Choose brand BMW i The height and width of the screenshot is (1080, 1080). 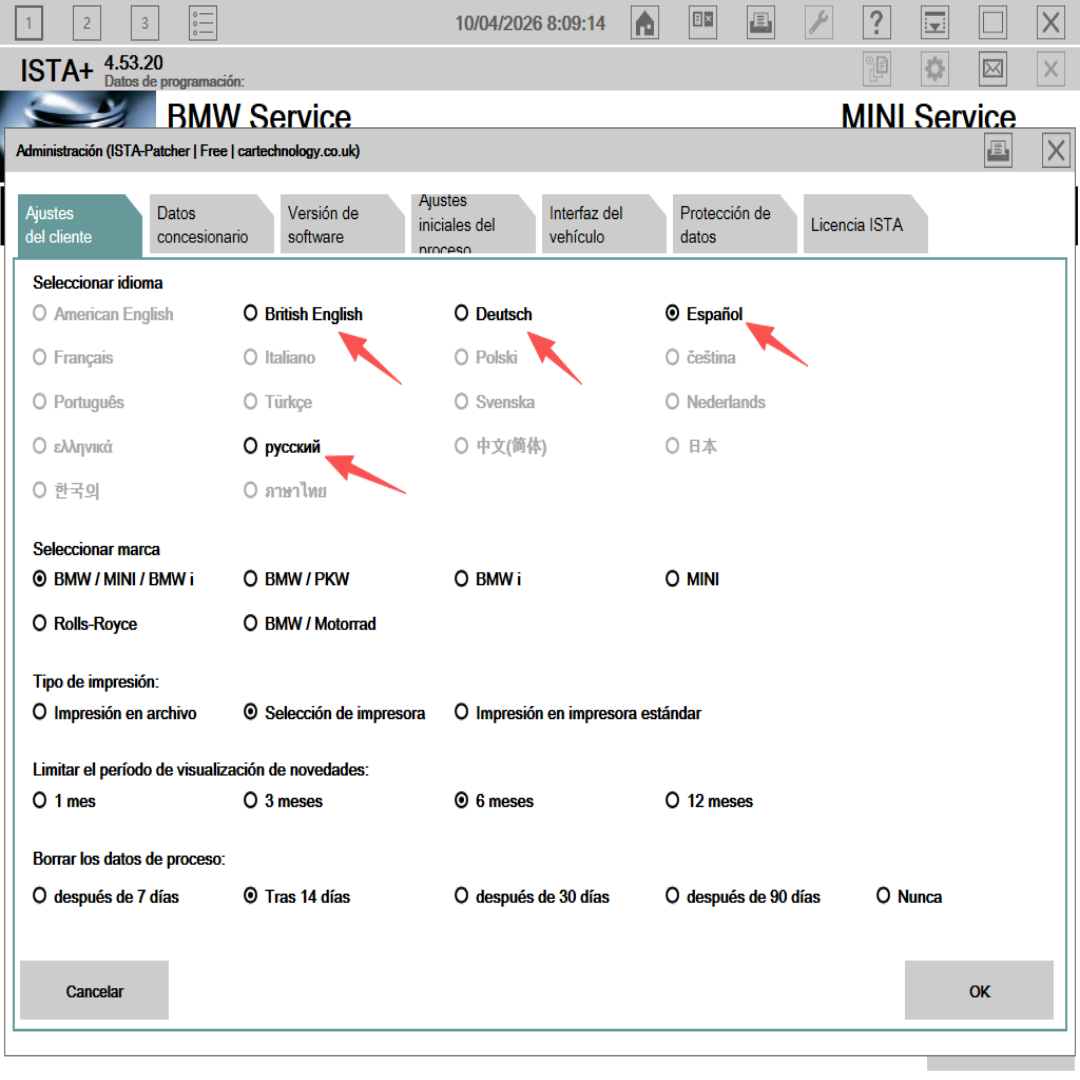[488, 579]
